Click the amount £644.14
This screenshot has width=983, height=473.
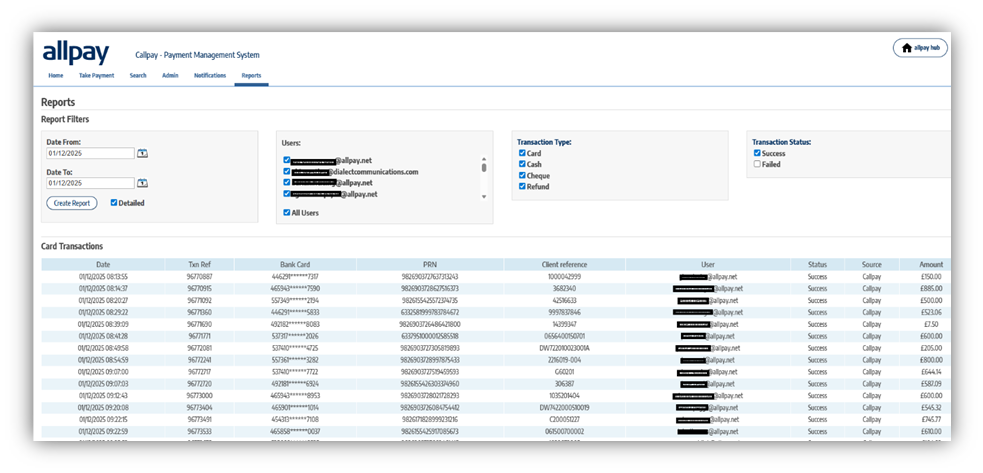(932, 372)
